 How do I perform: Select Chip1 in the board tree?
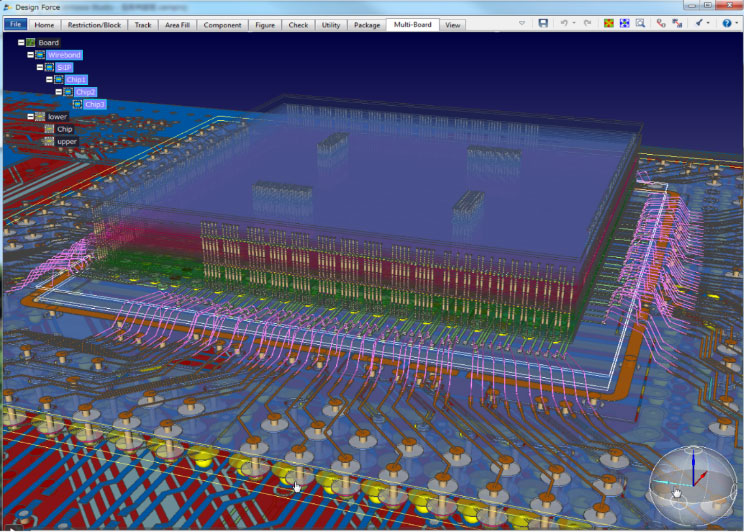click(x=76, y=79)
